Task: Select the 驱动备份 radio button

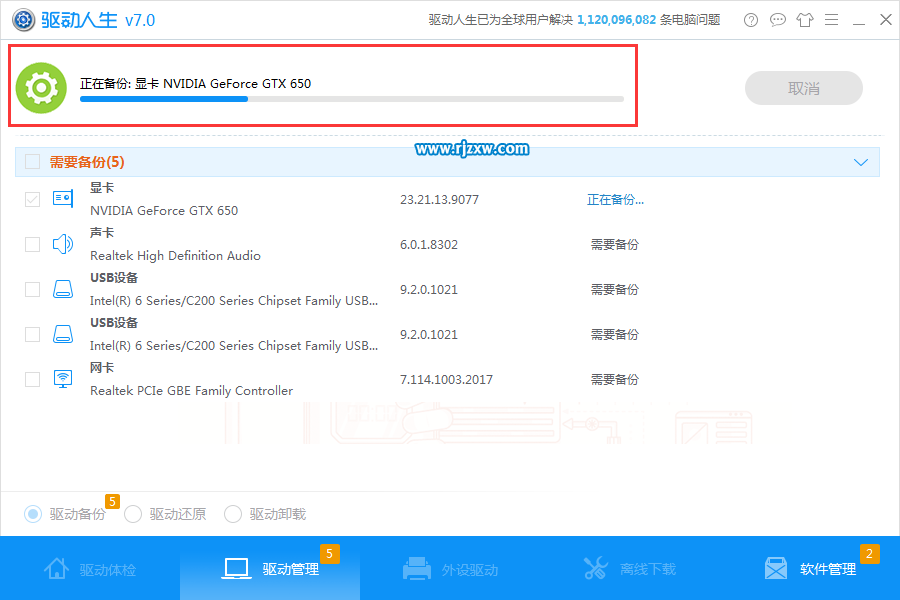Action: [33, 514]
